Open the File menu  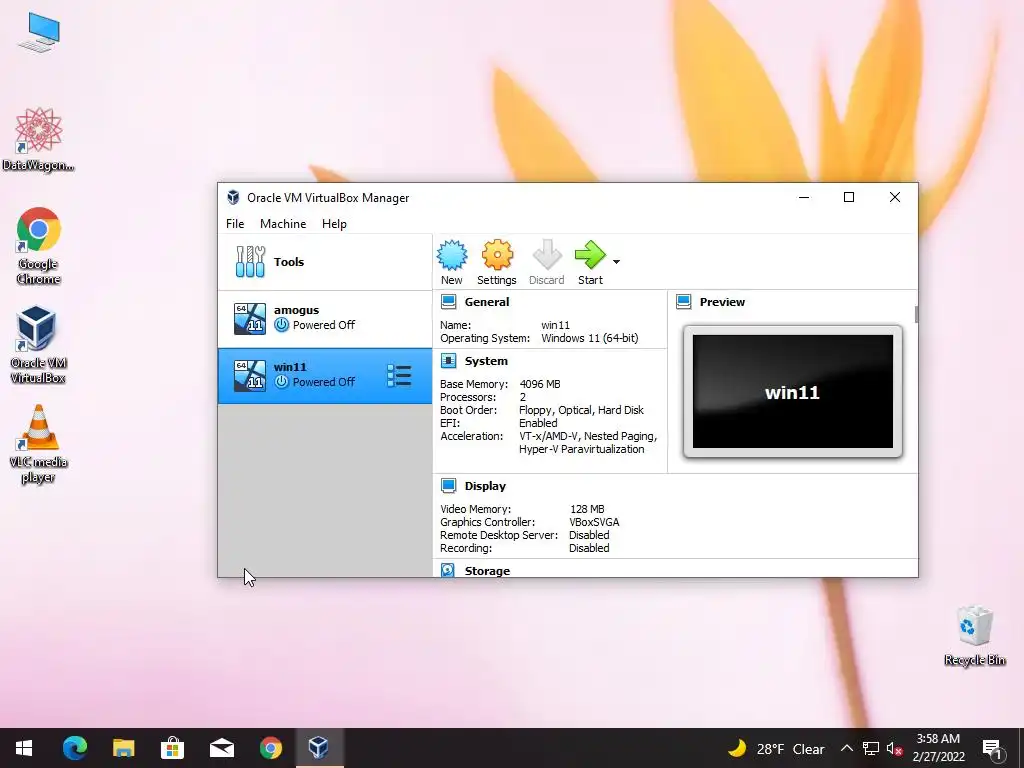(x=235, y=224)
